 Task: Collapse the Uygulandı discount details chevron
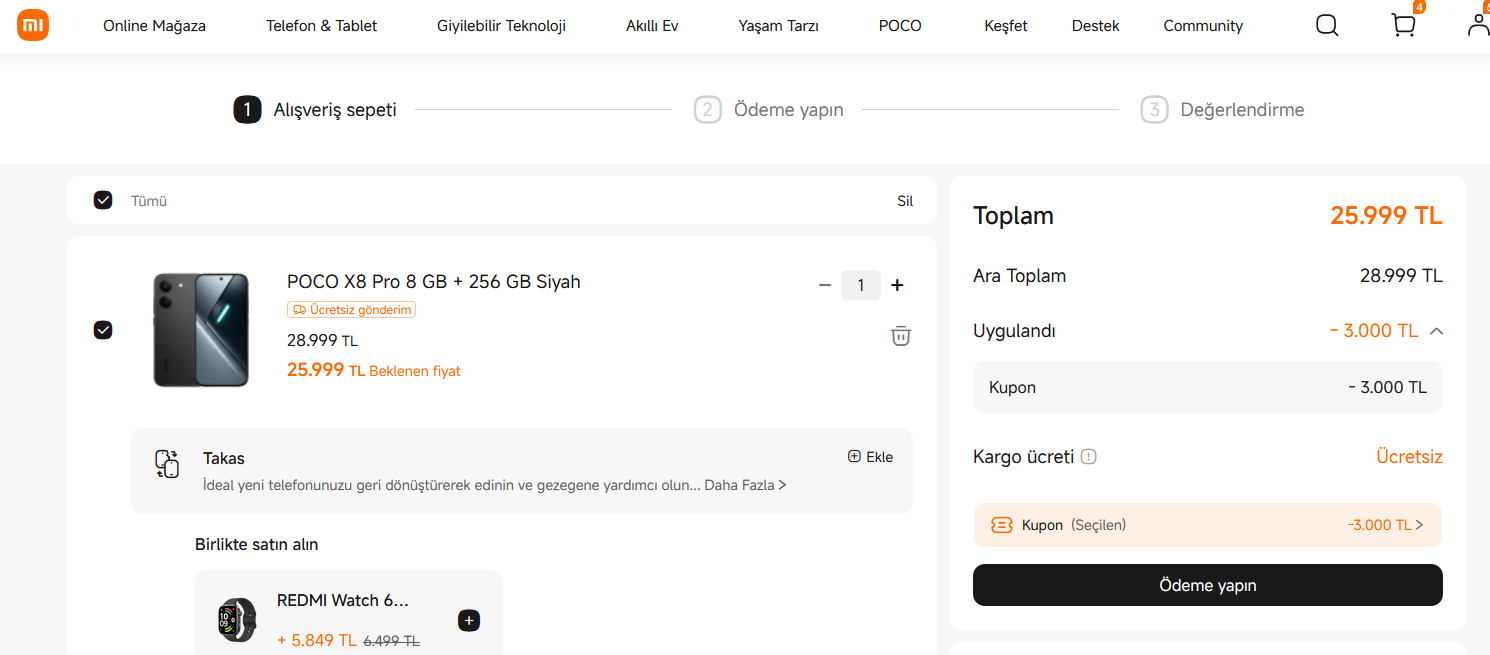click(x=1436, y=331)
